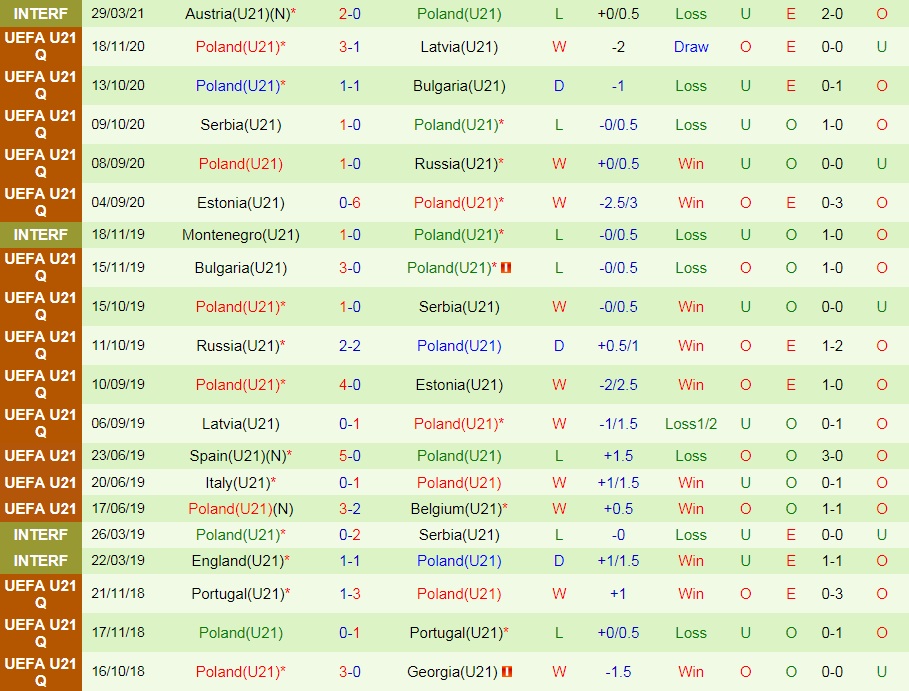Open Bulgaria(U21) home team on 15/11/19
Image resolution: width=909 pixels, height=691 pixels.
coord(241,268)
